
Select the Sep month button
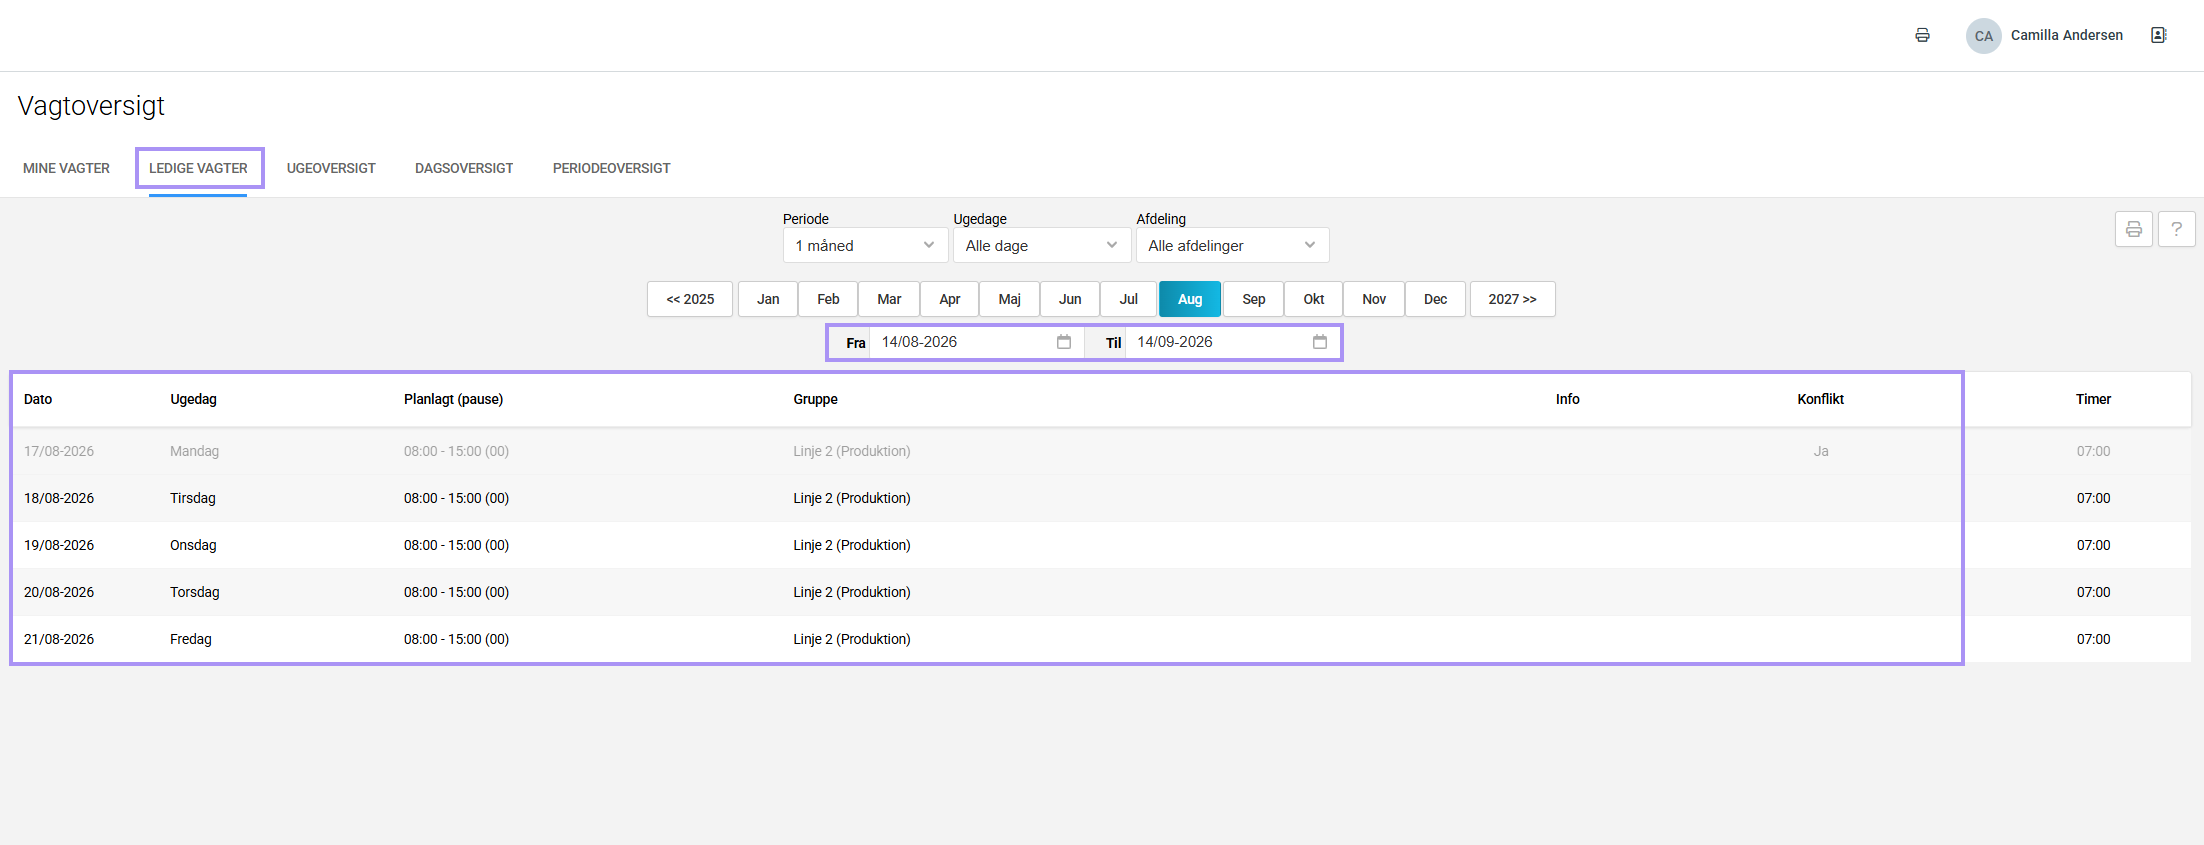point(1254,299)
